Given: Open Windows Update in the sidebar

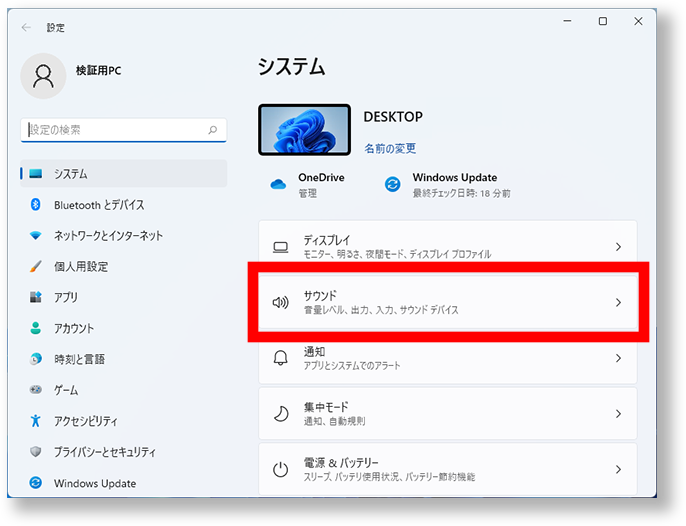Looking at the screenshot, I should point(124,483).
